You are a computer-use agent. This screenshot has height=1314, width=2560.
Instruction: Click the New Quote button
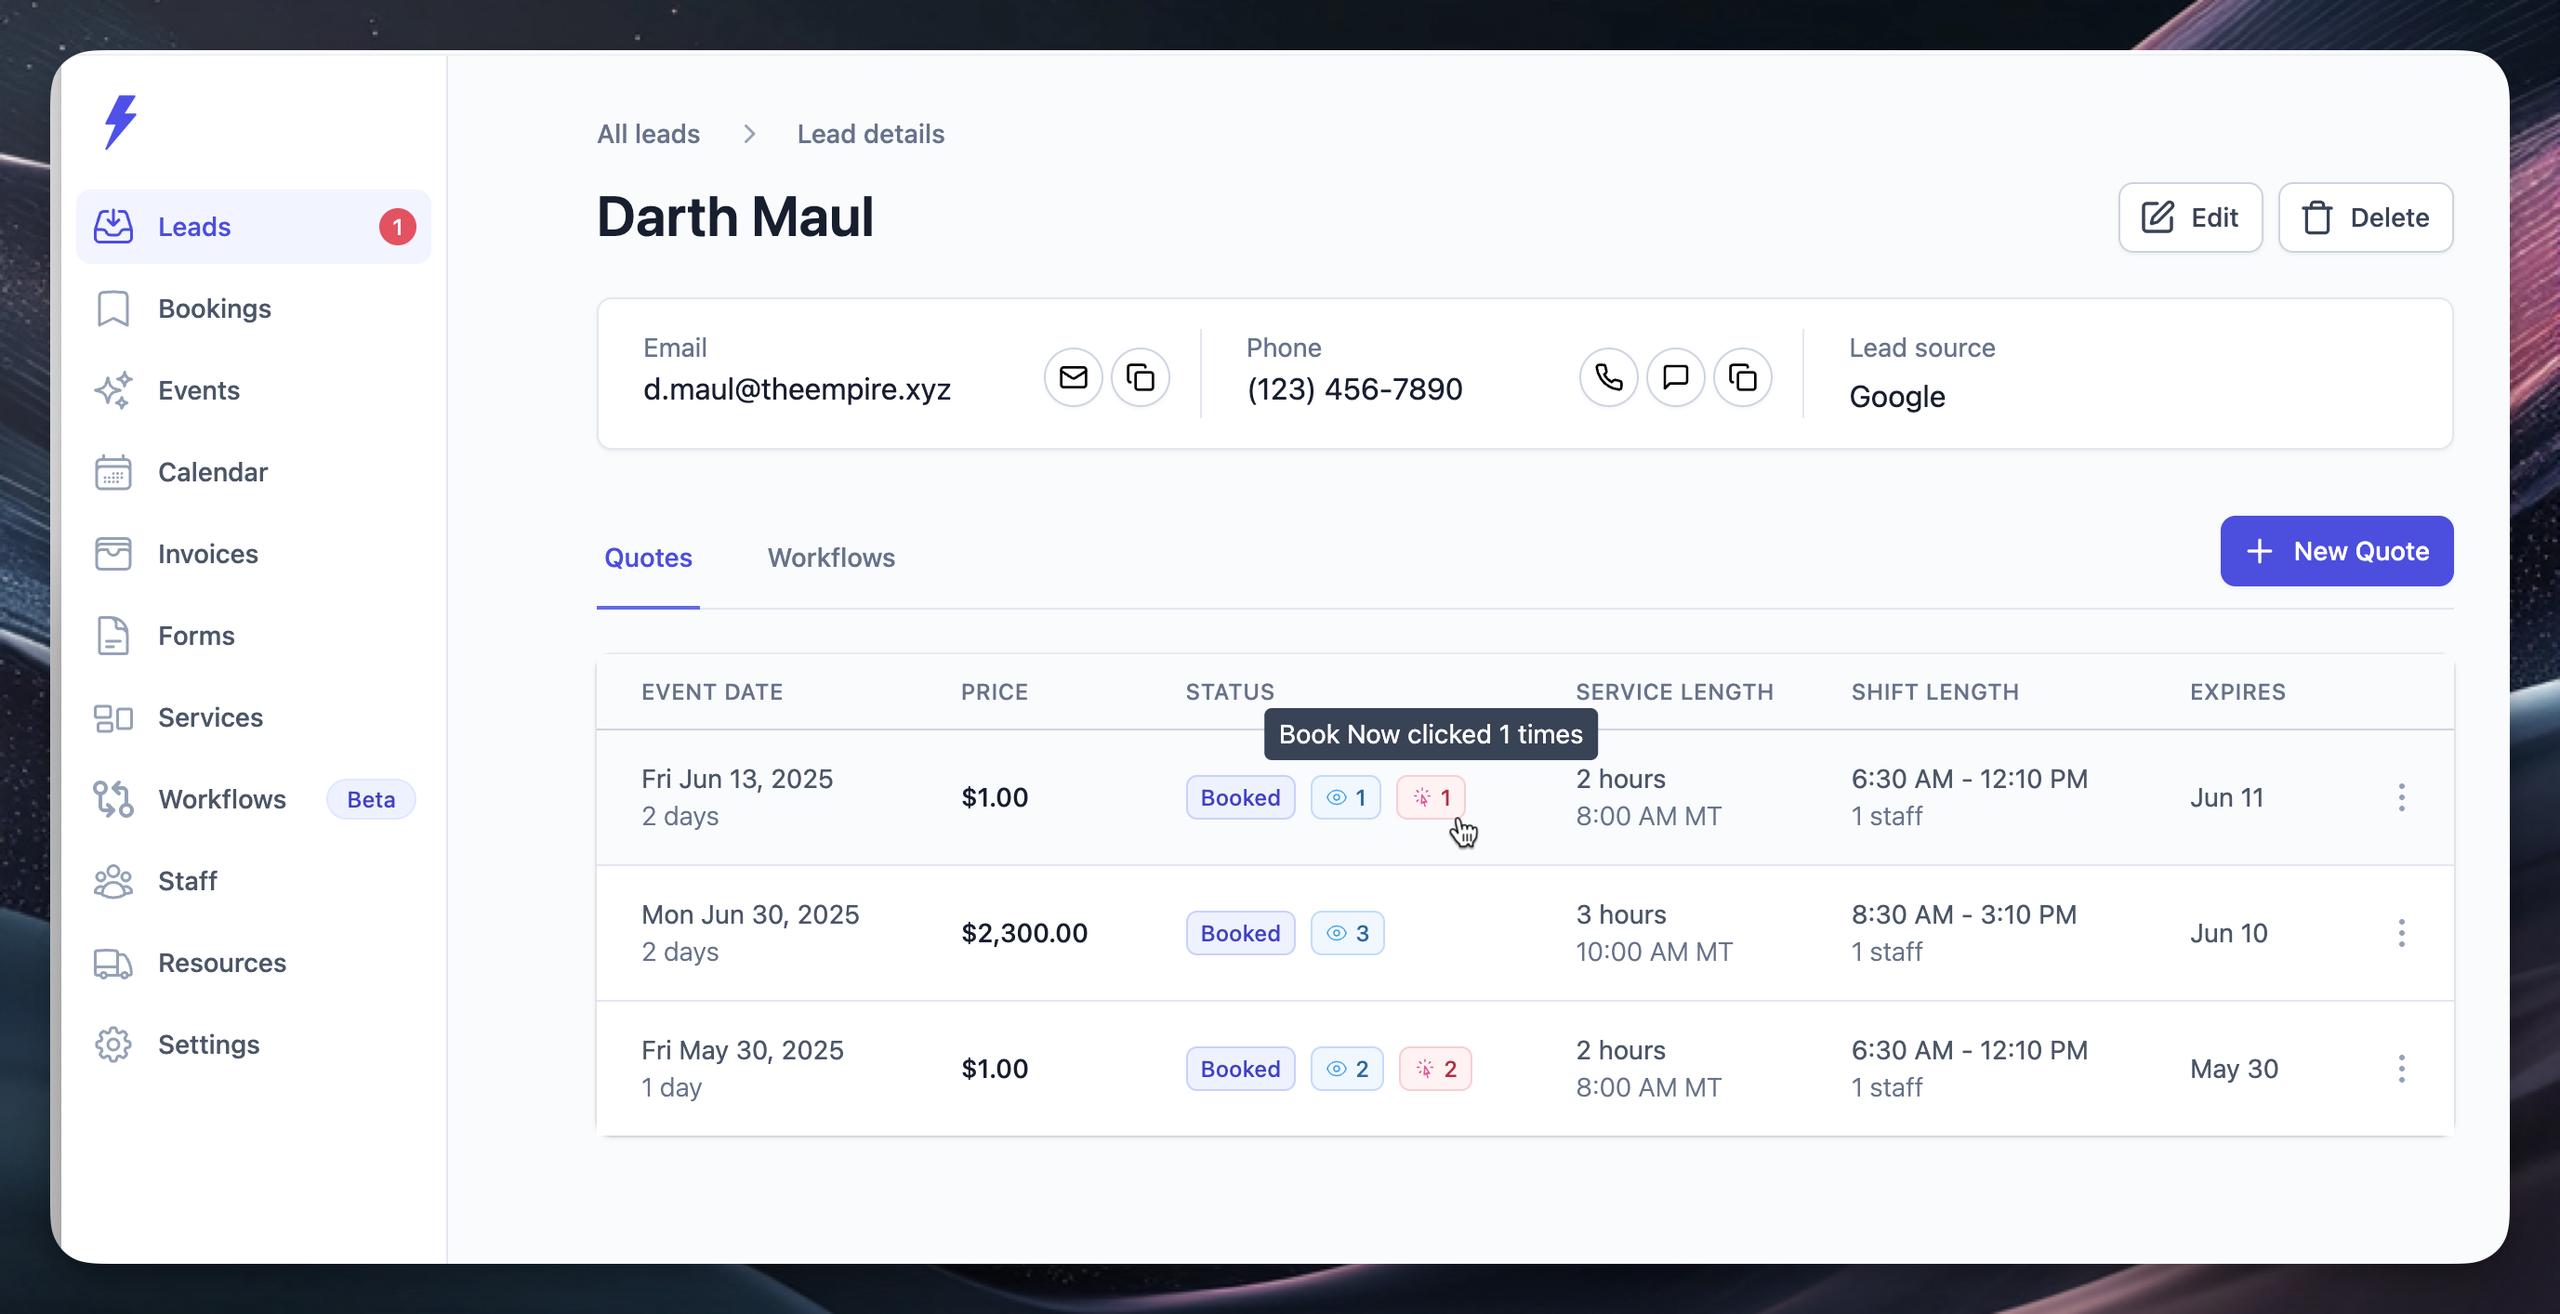[2336, 551]
